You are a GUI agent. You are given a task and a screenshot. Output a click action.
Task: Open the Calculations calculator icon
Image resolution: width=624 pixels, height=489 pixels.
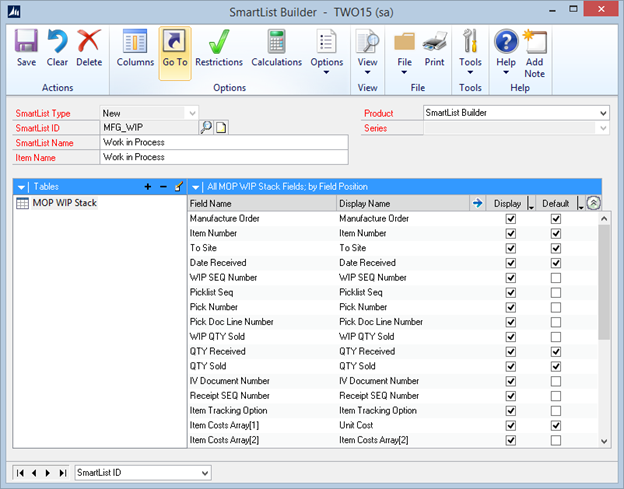click(x=277, y=41)
